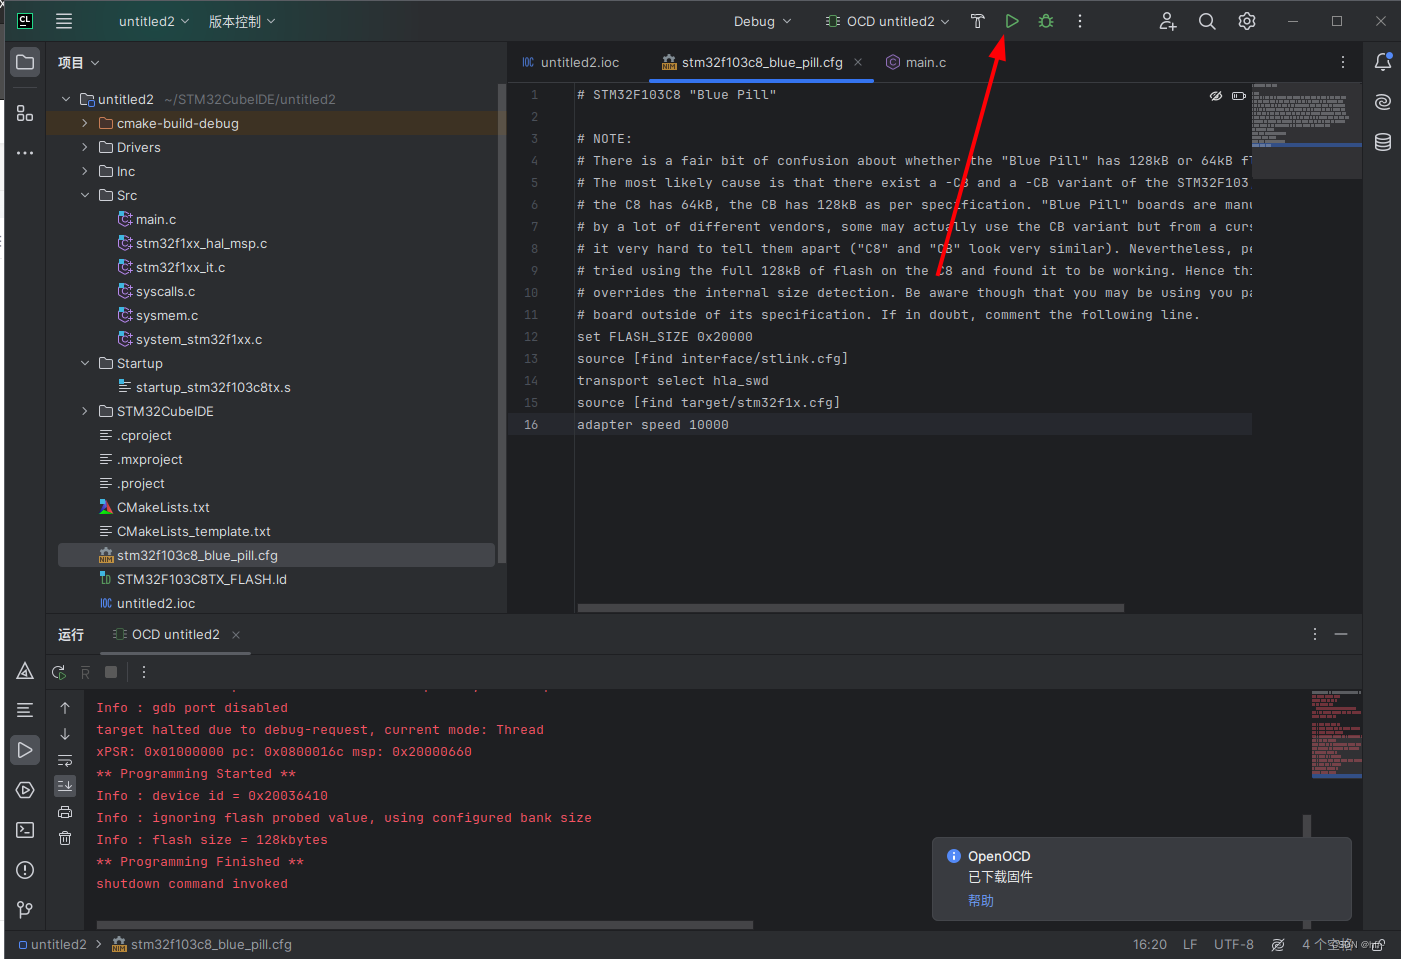Open the Problems tool window
This screenshot has height=959, width=1401.
pyautogui.click(x=24, y=869)
